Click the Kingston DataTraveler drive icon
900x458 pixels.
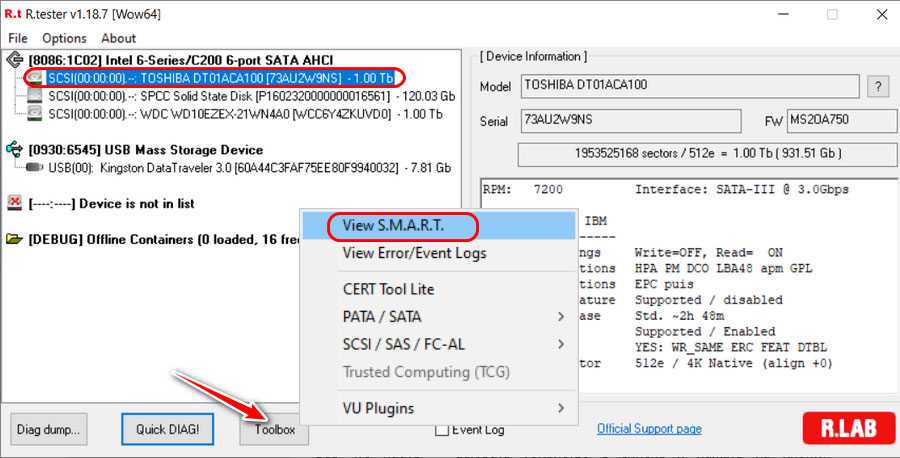click(36, 167)
